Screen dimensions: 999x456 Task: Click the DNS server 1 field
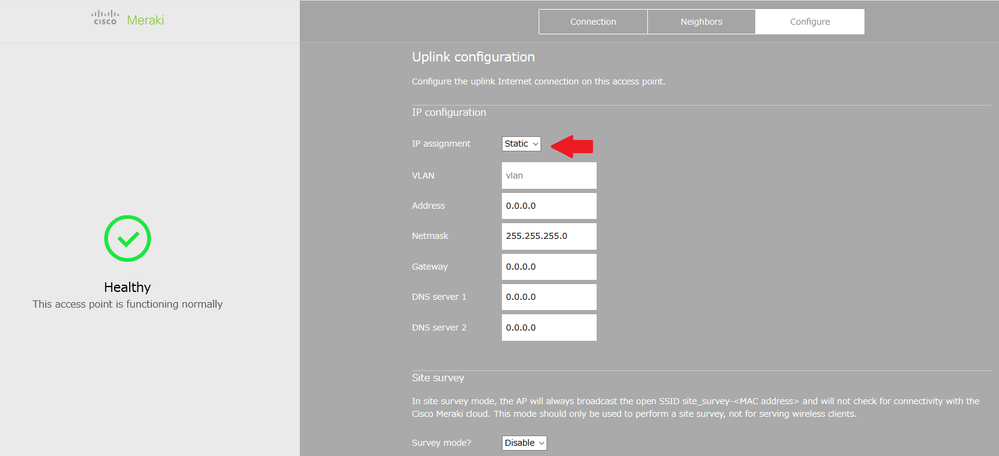point(549,297)
